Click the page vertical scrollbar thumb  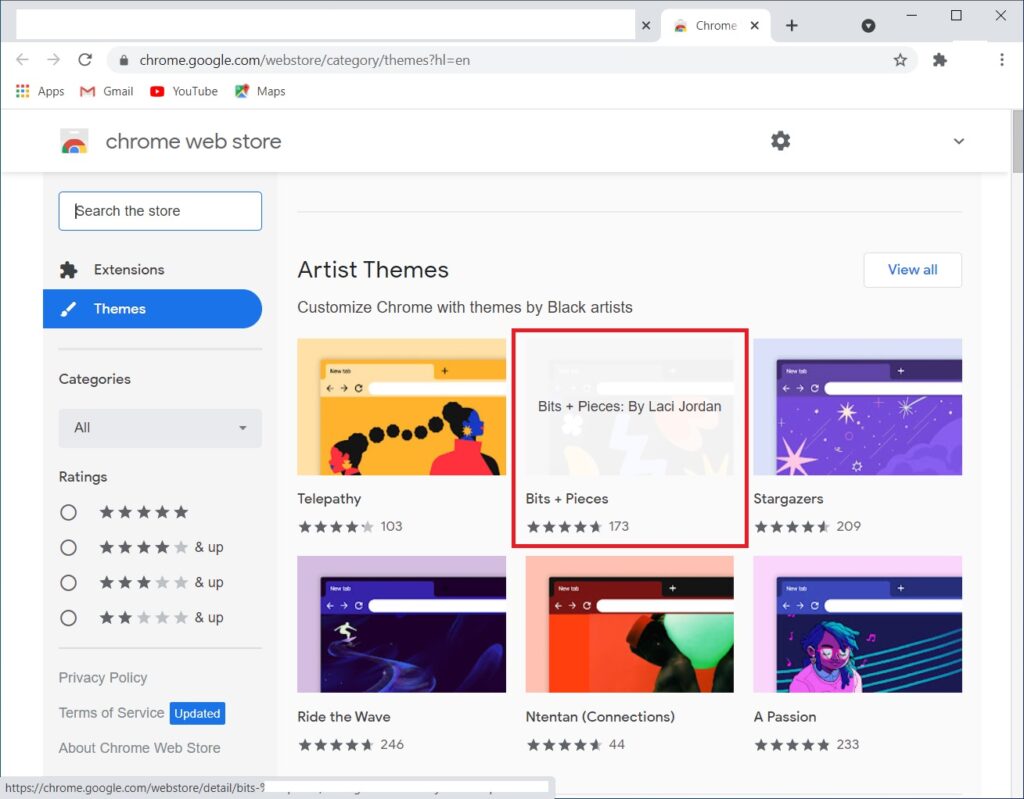pyautogui.click(x=1017, y=142)
